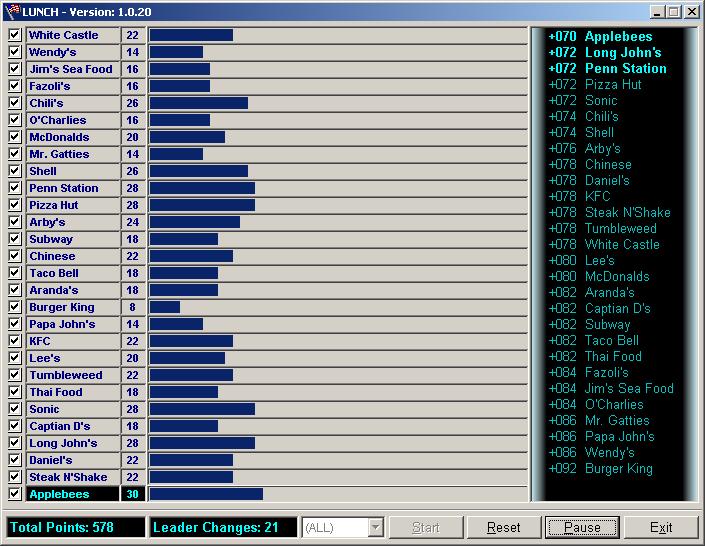Screen dimensions: 705x546
Task: Uncheck the White Castle checkbox
Action: tap(15, 35)
